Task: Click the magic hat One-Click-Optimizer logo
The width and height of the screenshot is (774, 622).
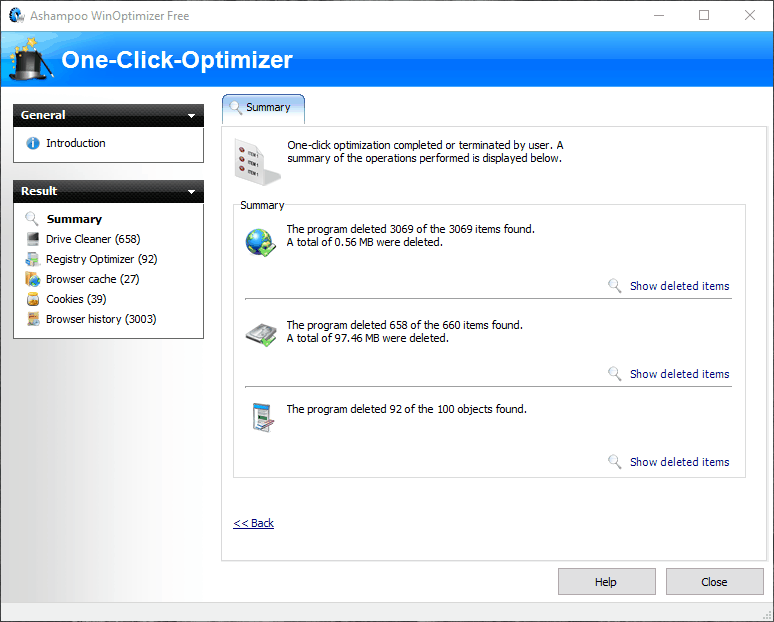Action: click(x=31, y=59)
